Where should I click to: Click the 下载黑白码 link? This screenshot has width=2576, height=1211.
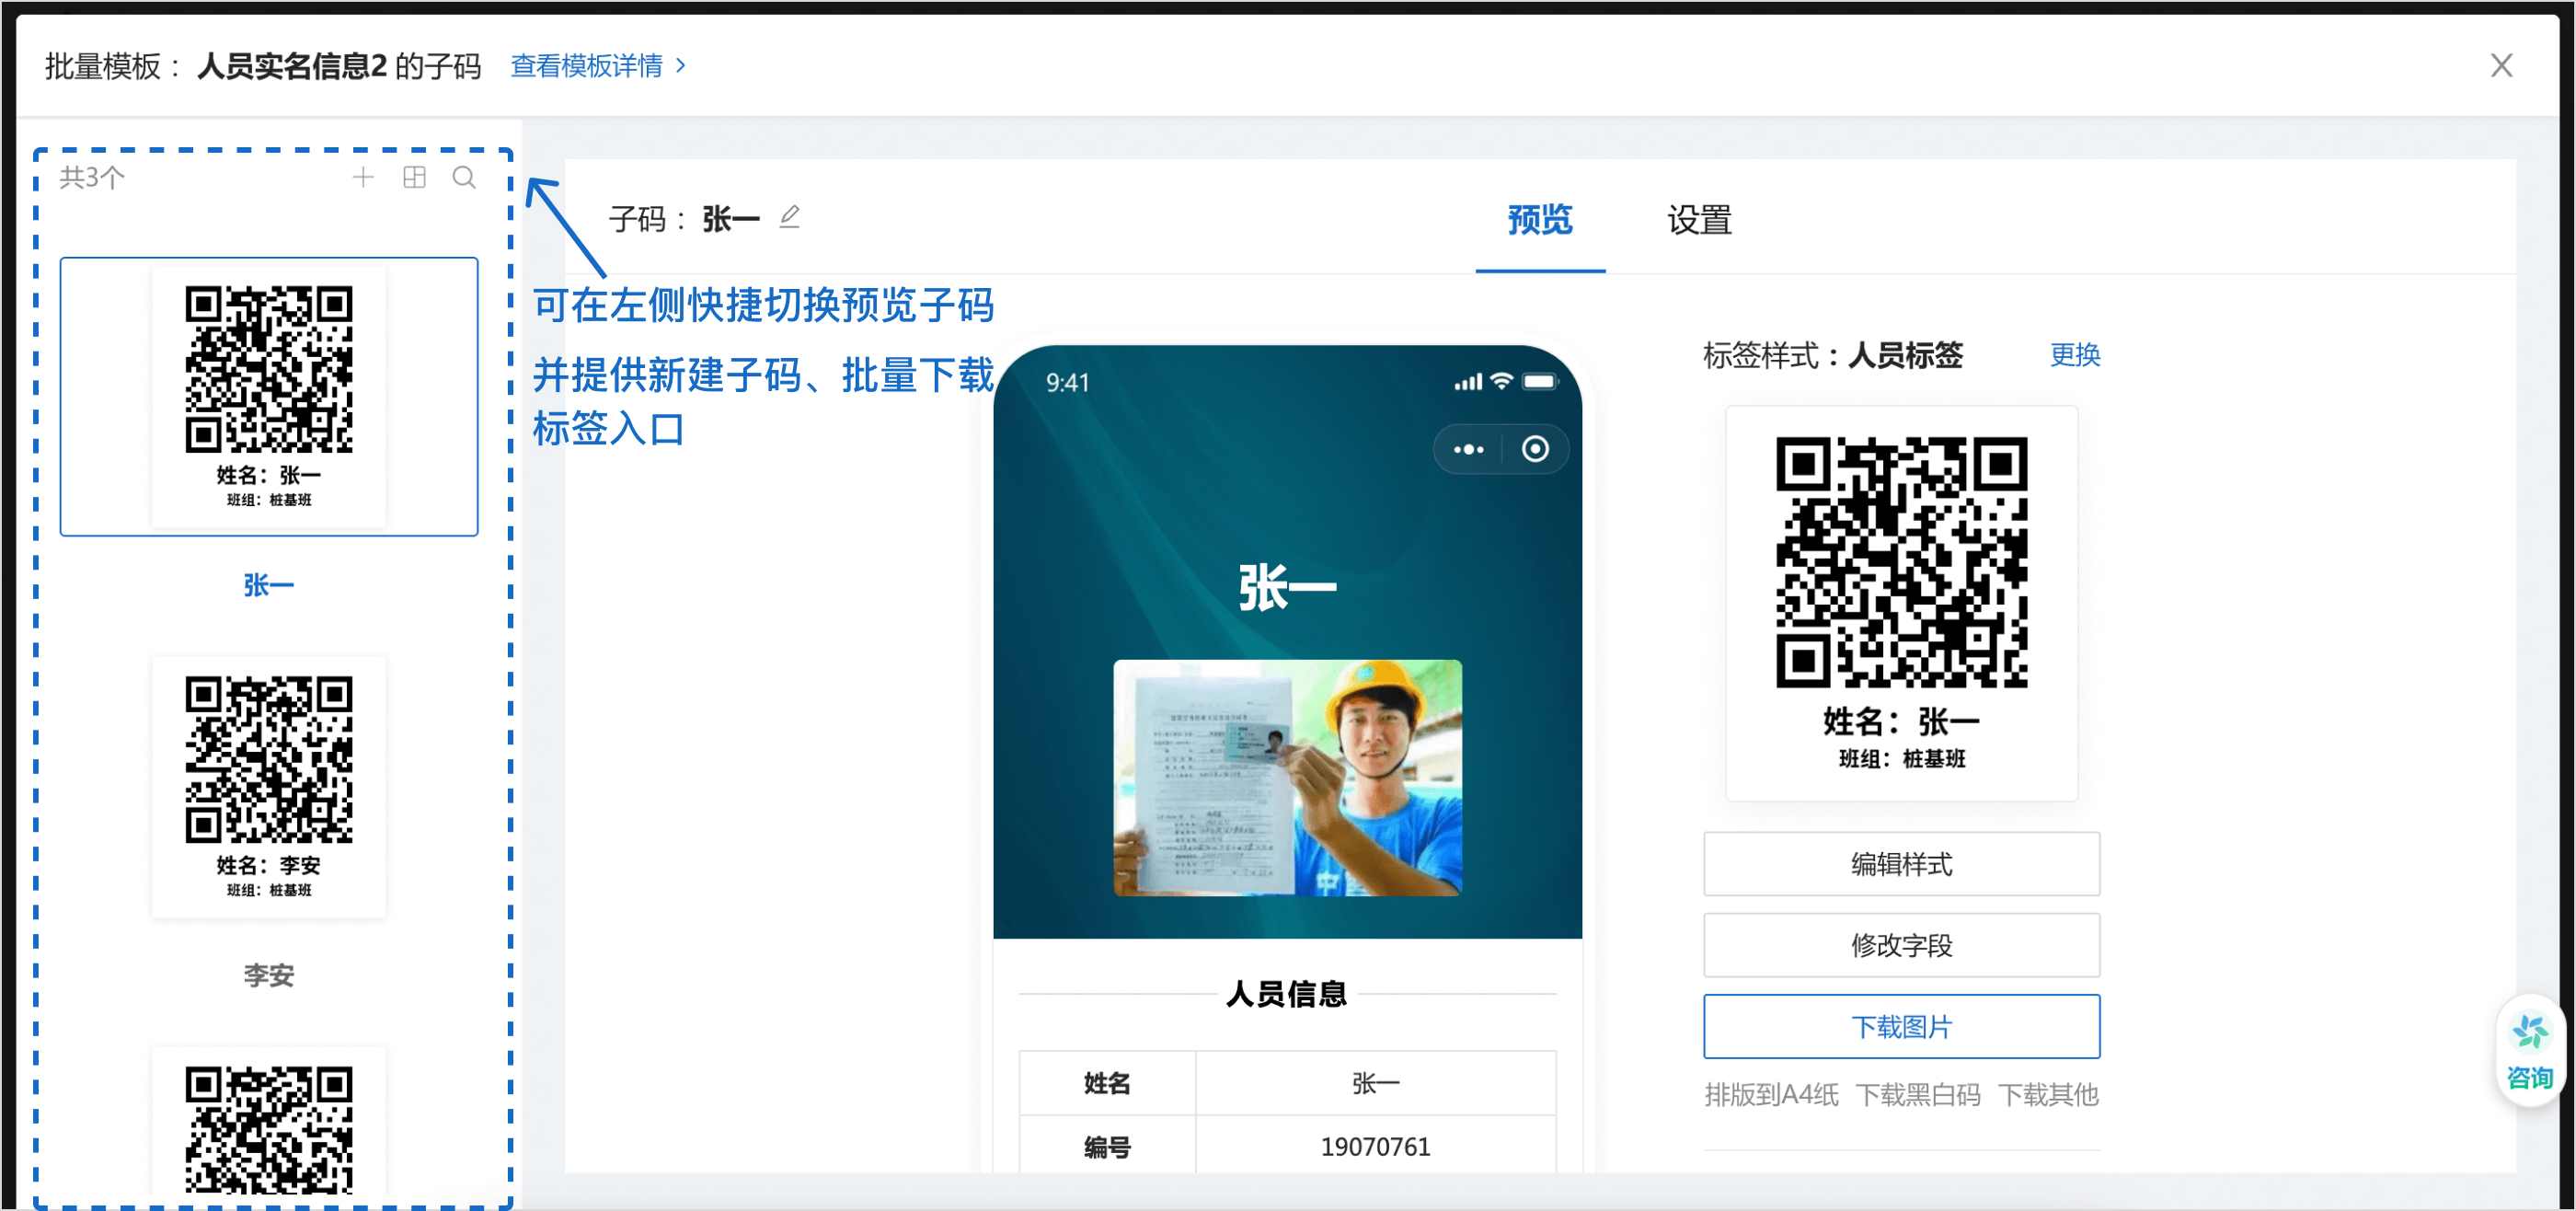[1918, 1094]
